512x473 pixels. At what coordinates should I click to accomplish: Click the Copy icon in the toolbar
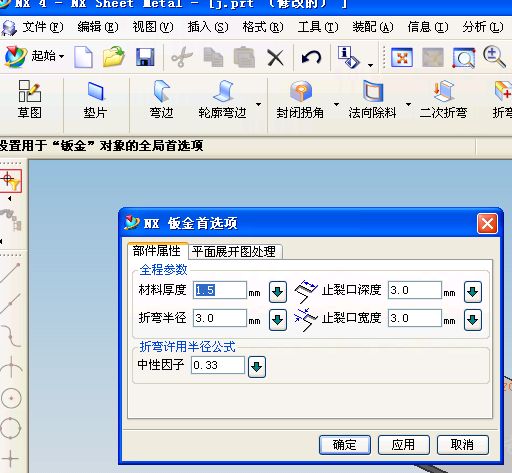pos(213,57)
